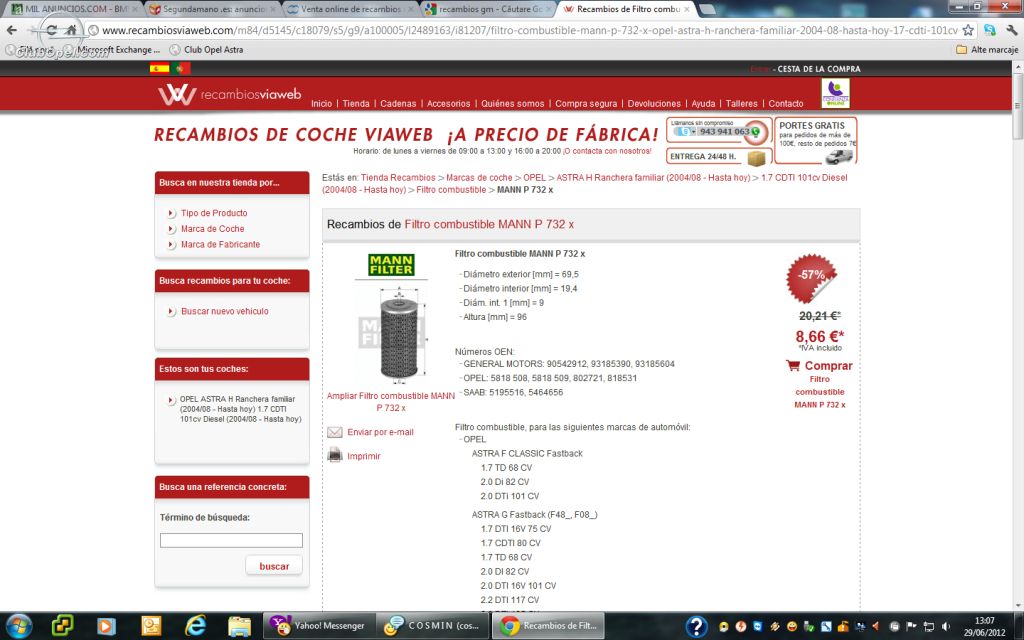Viewport: 1024px width, 640px height.
Task: Select the OPEL ASTRA H Ranchera saved car
Action: click(240, 409)
